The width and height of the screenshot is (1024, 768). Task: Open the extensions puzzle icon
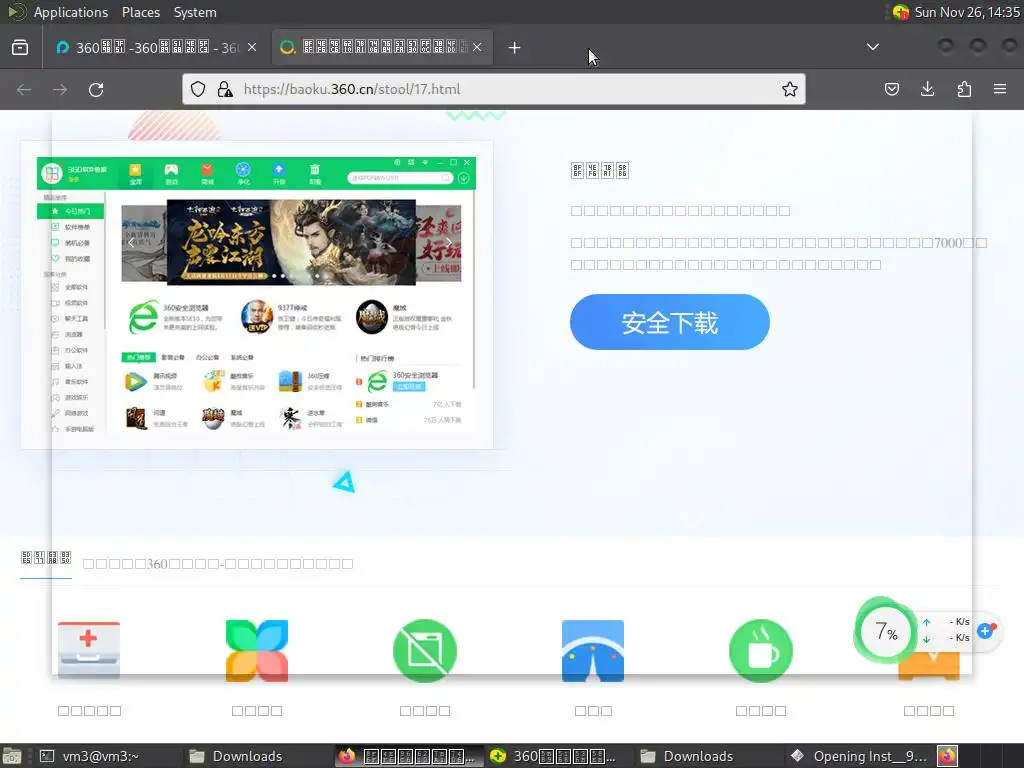coord(964,89)
